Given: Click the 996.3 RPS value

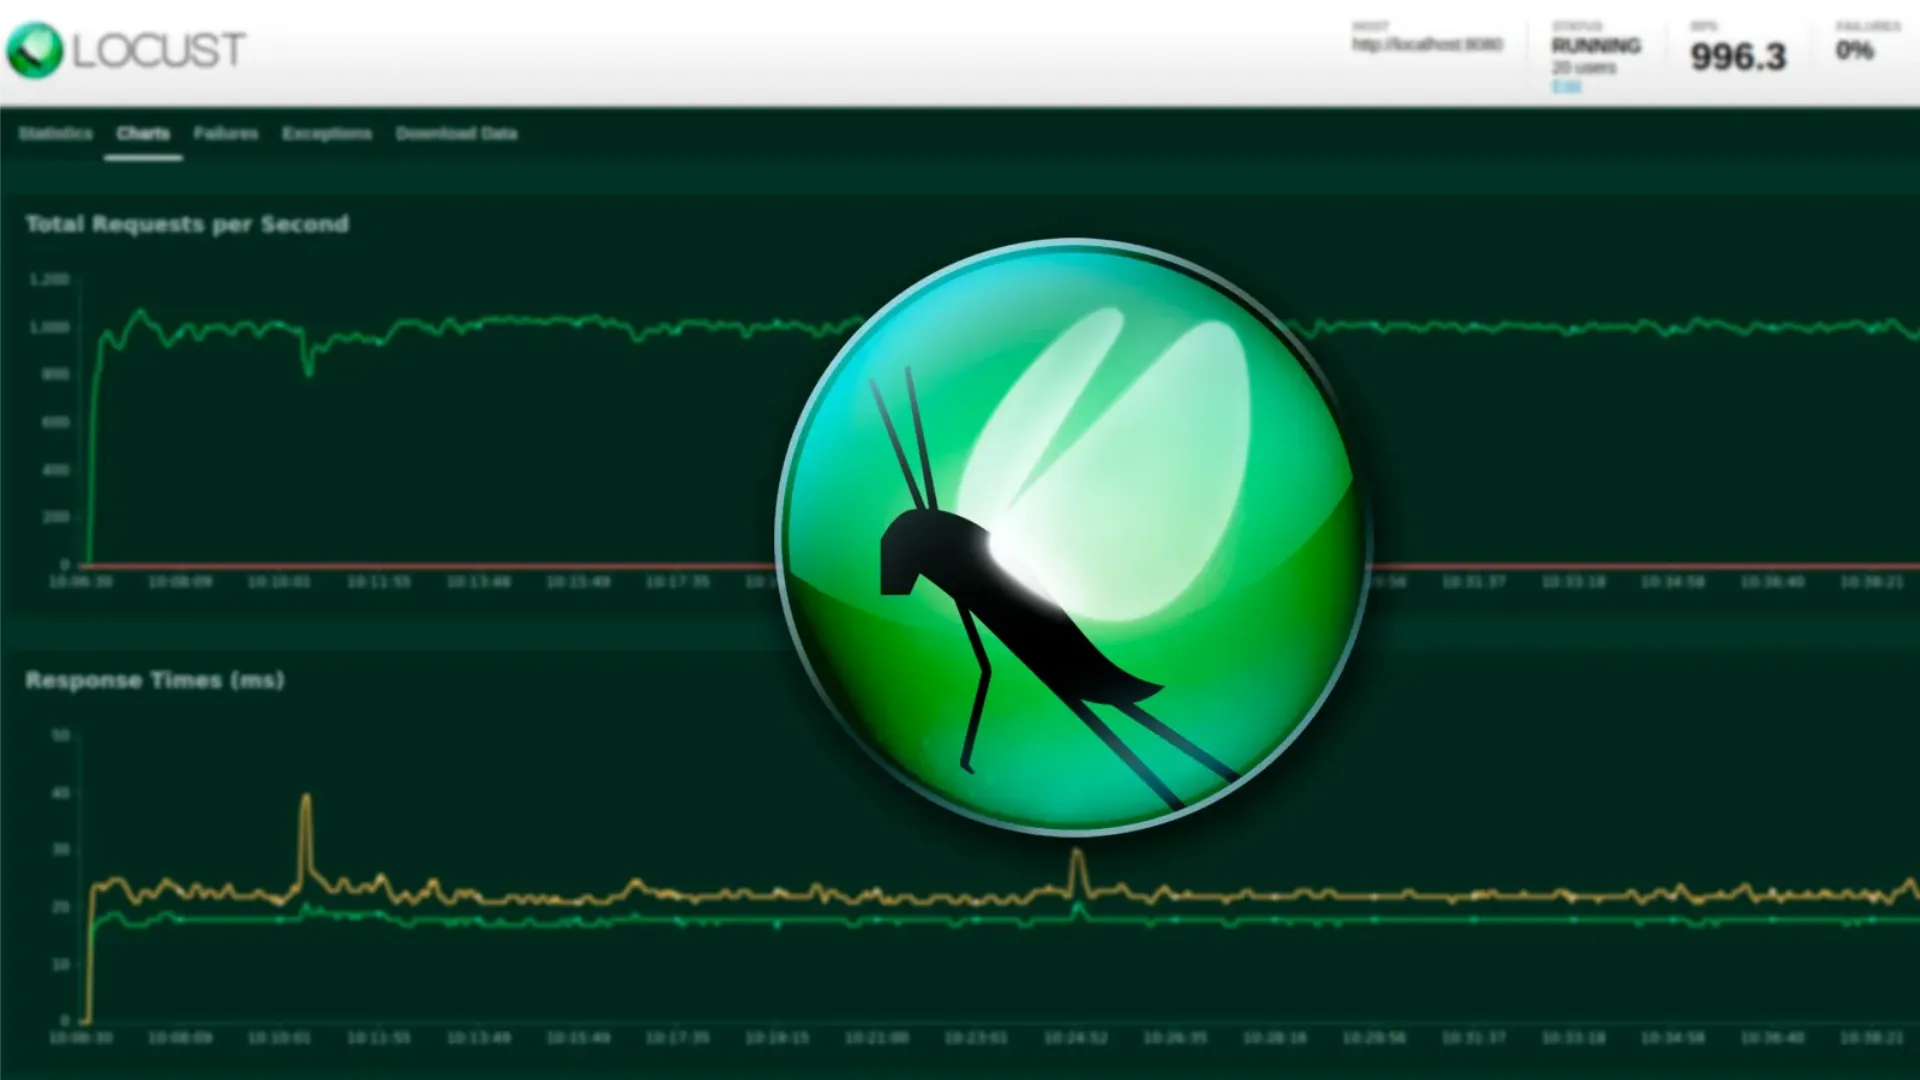Looking at the screenshot, I should click(1738, 56).
